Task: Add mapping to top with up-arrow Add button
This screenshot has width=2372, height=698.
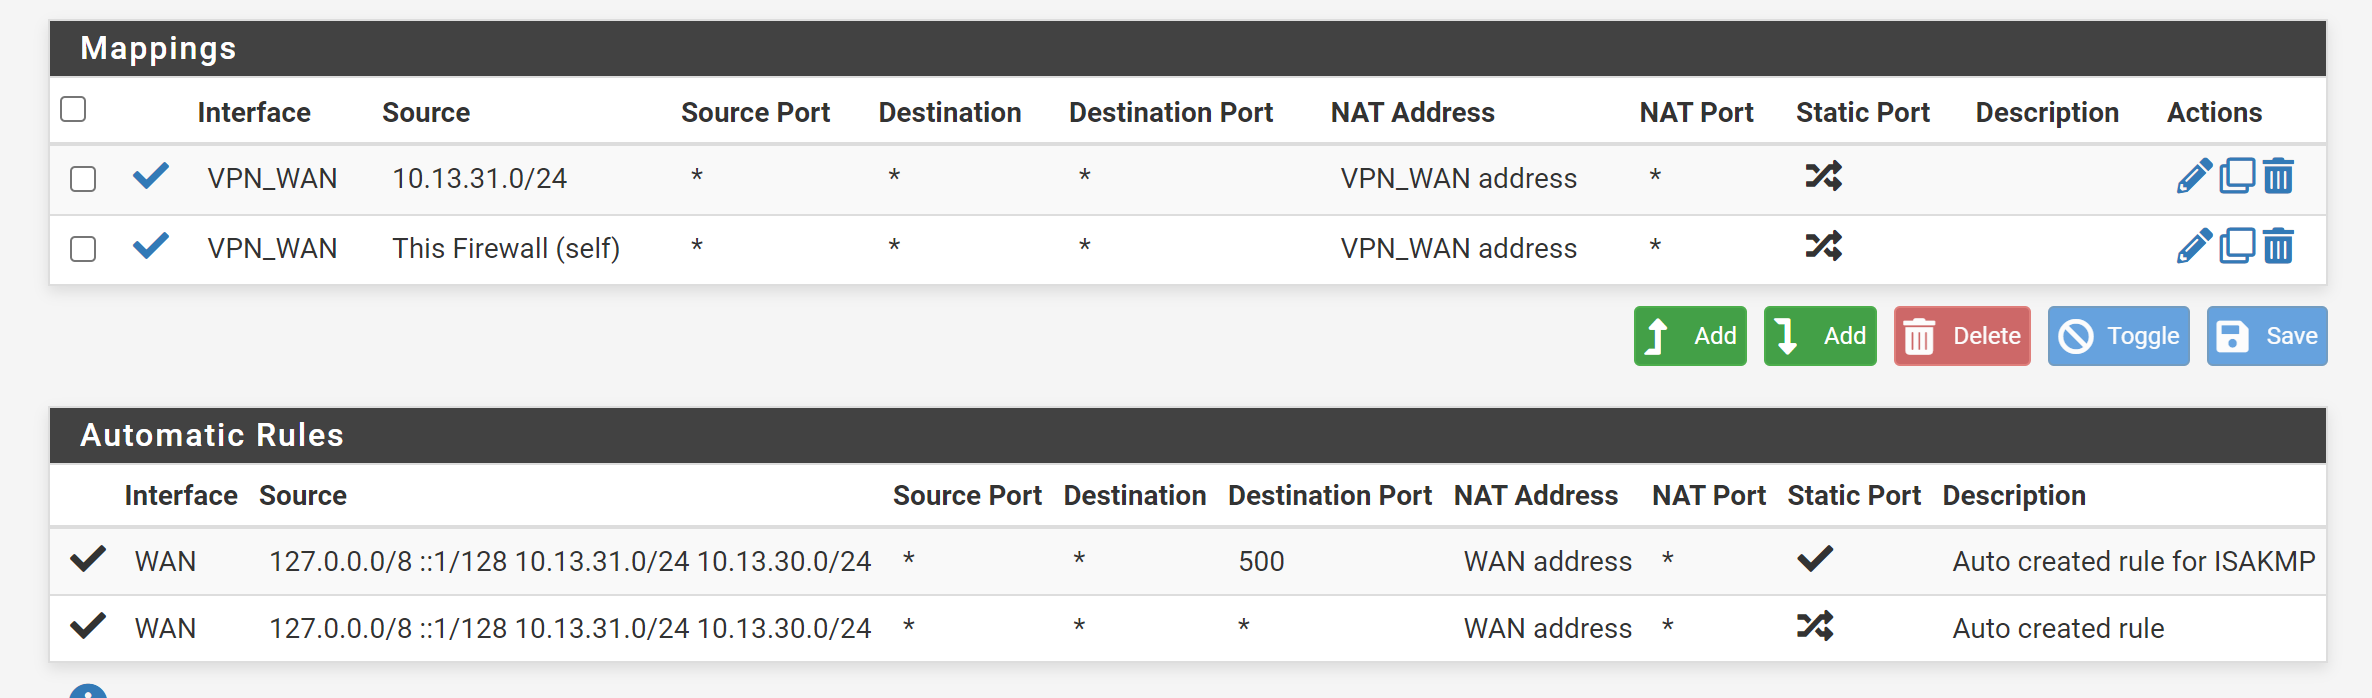Action: pyautogui.click(x=1690, y=336)
